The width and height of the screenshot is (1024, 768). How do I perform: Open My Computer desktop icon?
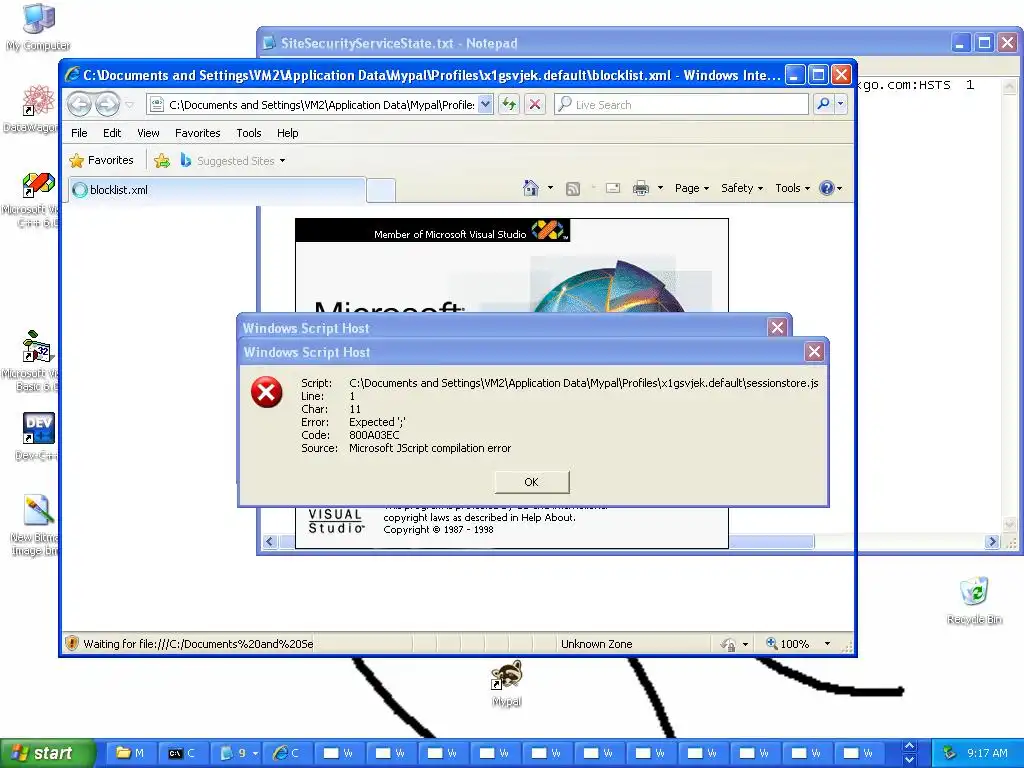point(39,27)
